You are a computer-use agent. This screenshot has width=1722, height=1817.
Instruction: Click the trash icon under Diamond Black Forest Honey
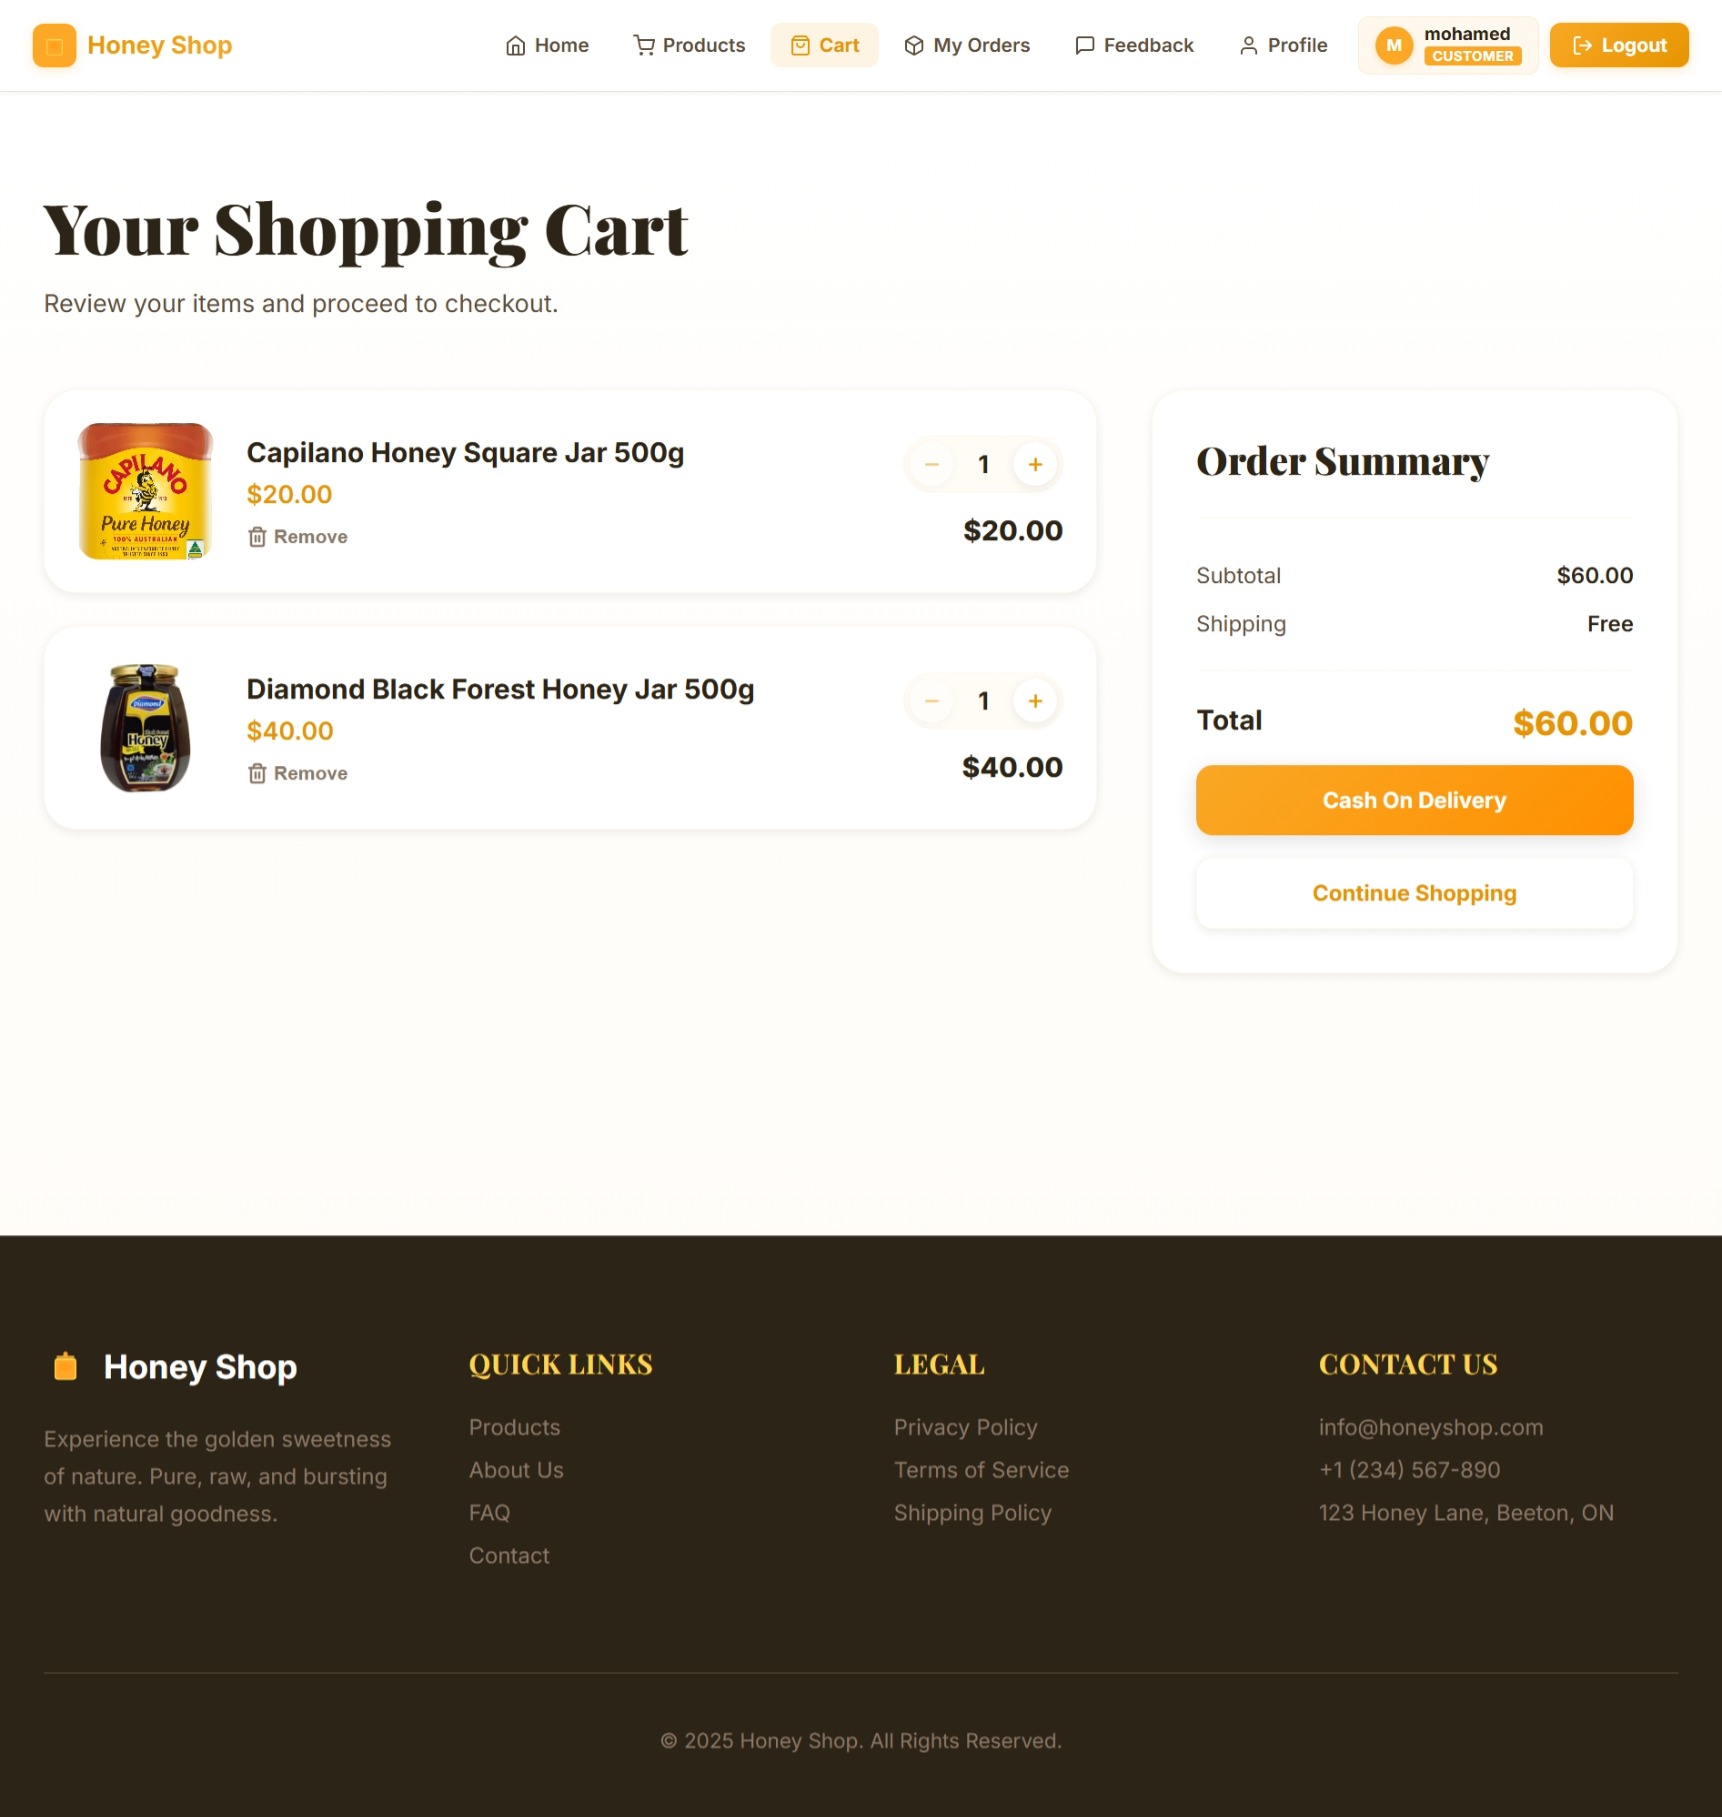pos(257,774)
